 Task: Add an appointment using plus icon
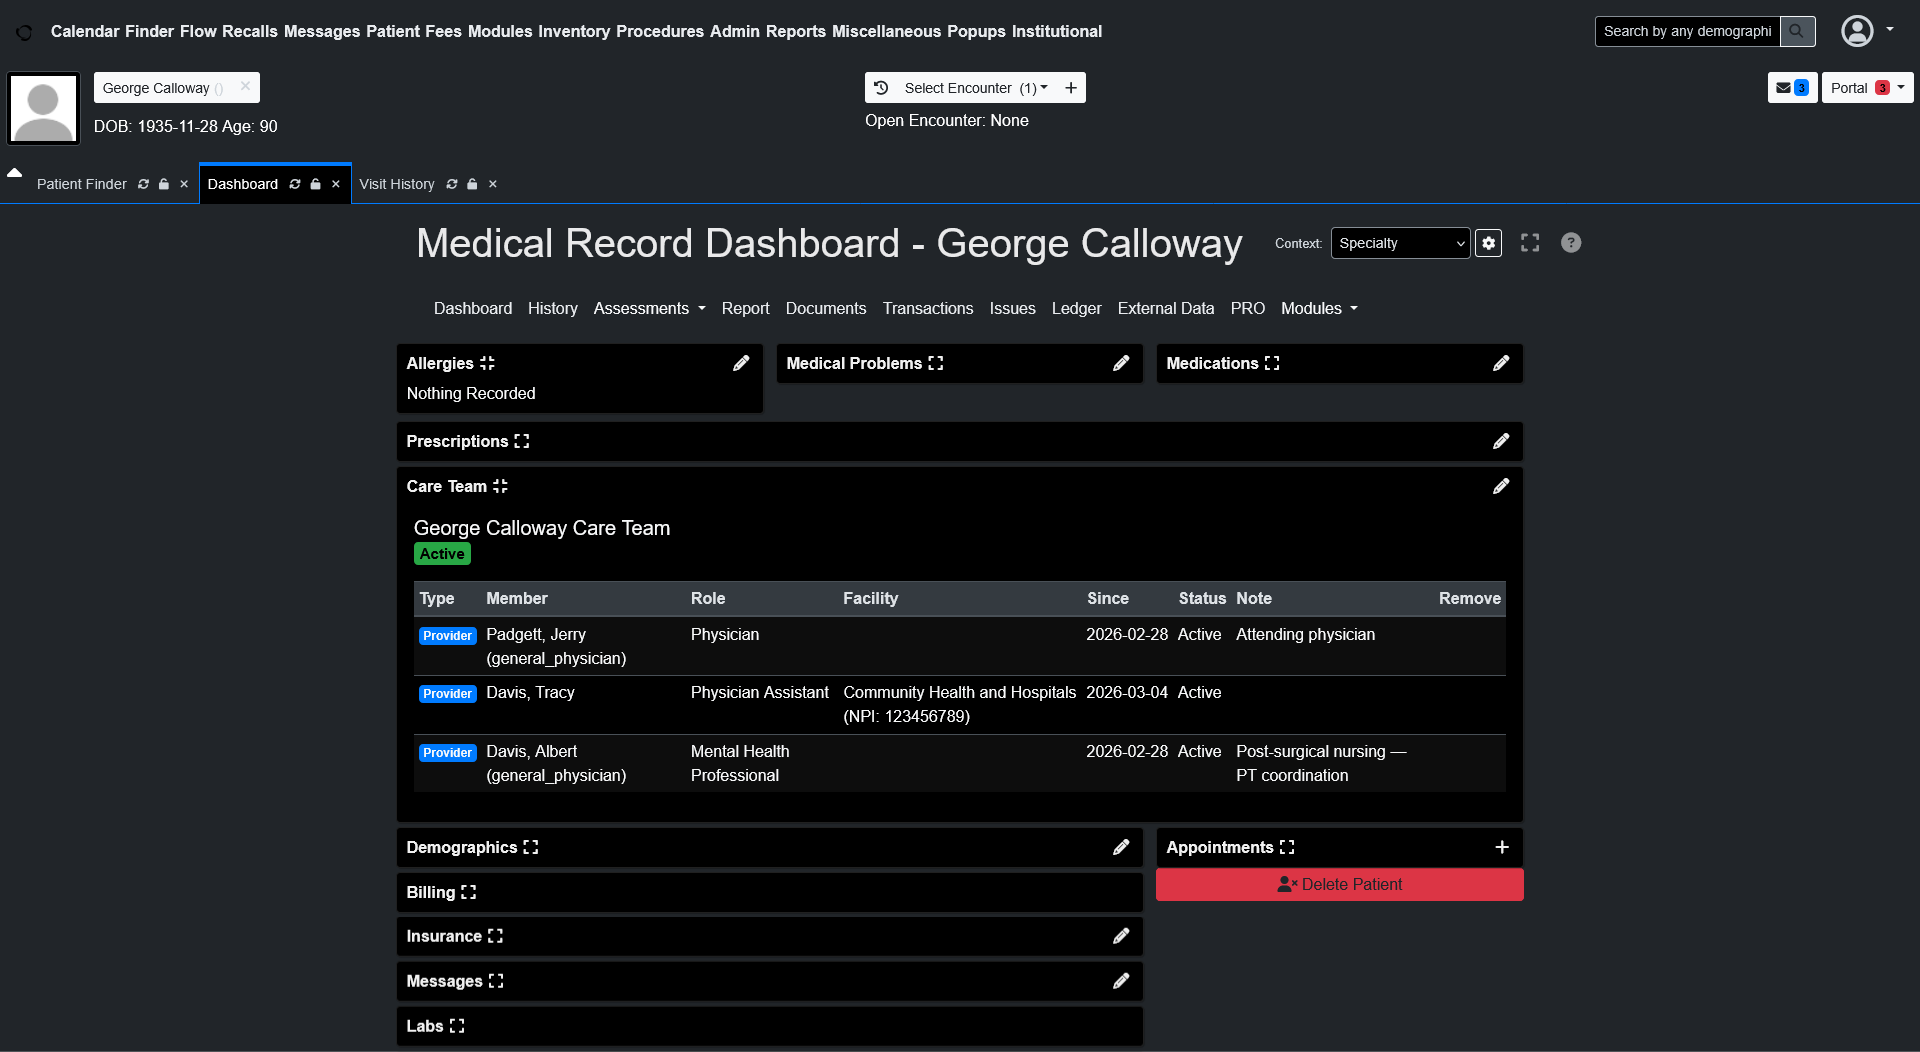(x=1501, y=848)
